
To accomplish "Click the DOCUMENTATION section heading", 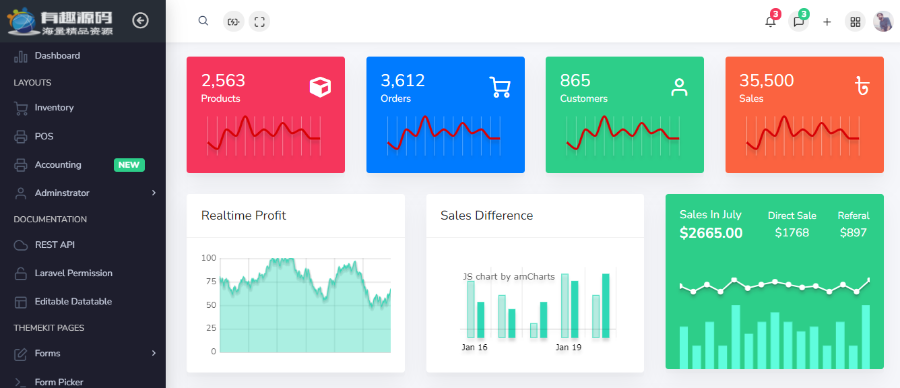I will (x=51, y=219).
